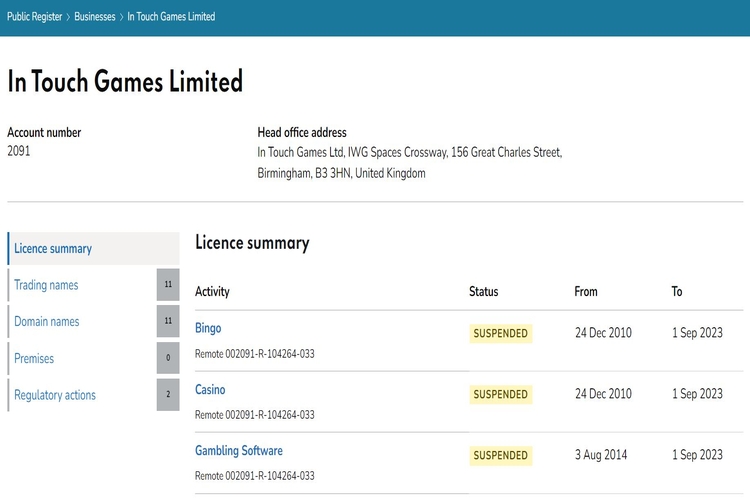Click the Activity column header

(x=212, y=291)
